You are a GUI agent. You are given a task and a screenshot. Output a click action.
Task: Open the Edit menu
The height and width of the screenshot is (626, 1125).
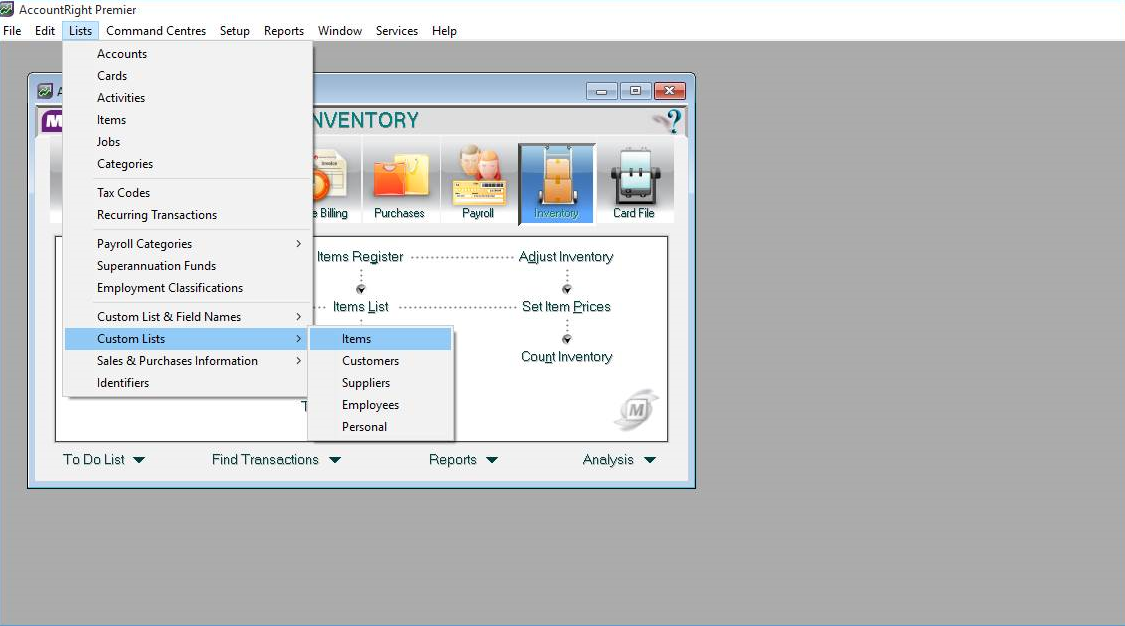pyautogui.click(x=44, y=31)
